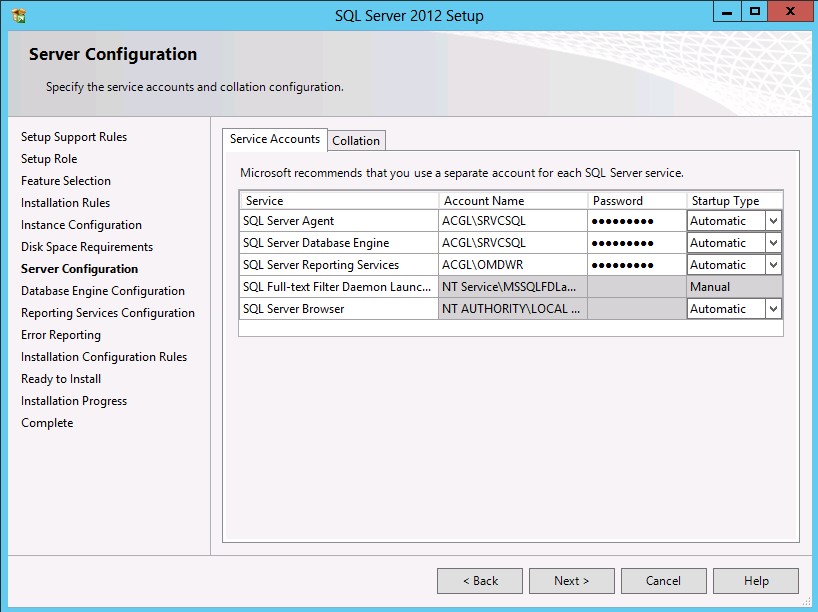Select Disk Space Requirements step

87,247
